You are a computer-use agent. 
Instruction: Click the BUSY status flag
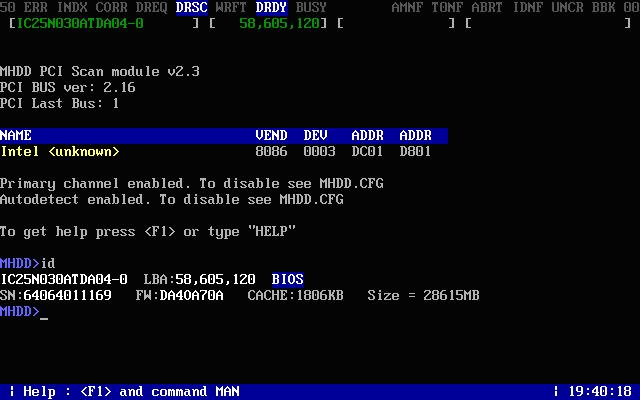tap(311, 7)
